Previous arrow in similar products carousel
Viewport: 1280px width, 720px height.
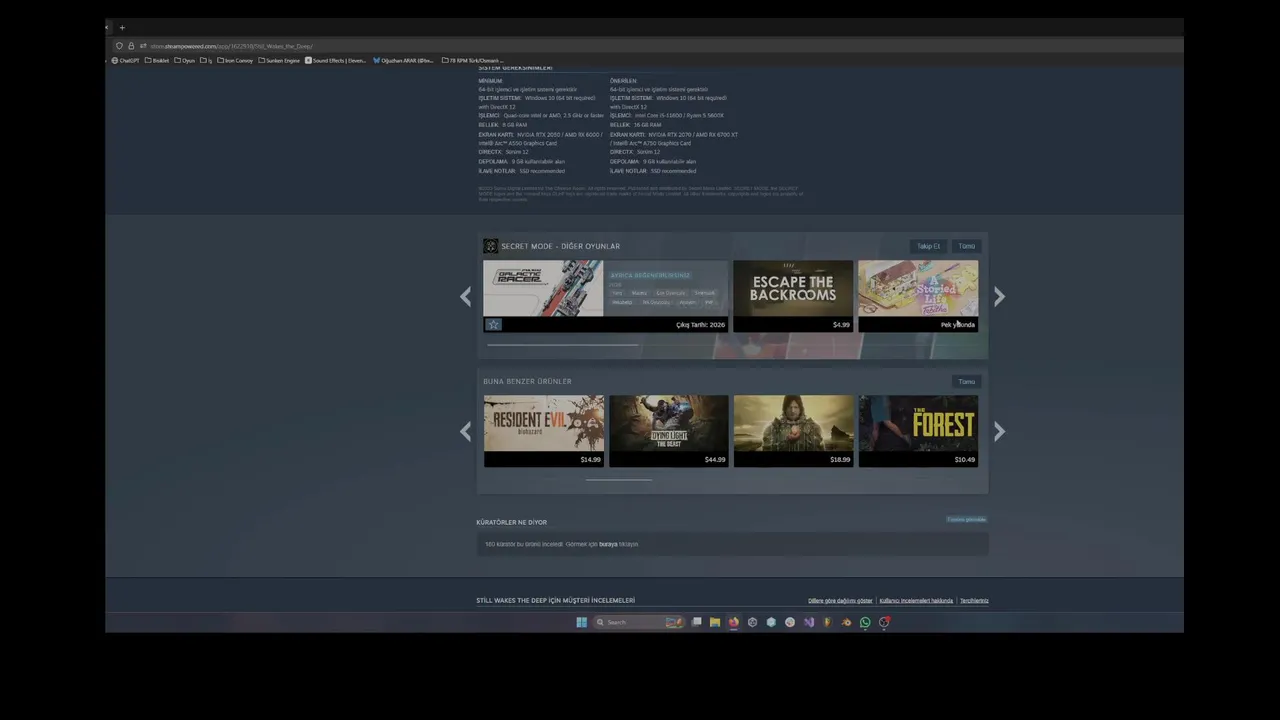point(465,431)
